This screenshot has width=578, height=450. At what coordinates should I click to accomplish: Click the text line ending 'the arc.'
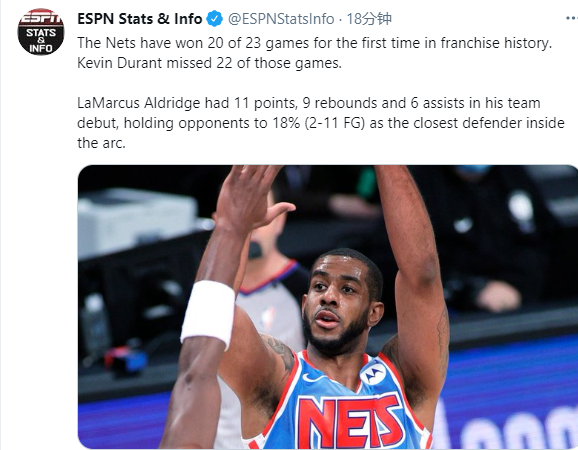101,143
